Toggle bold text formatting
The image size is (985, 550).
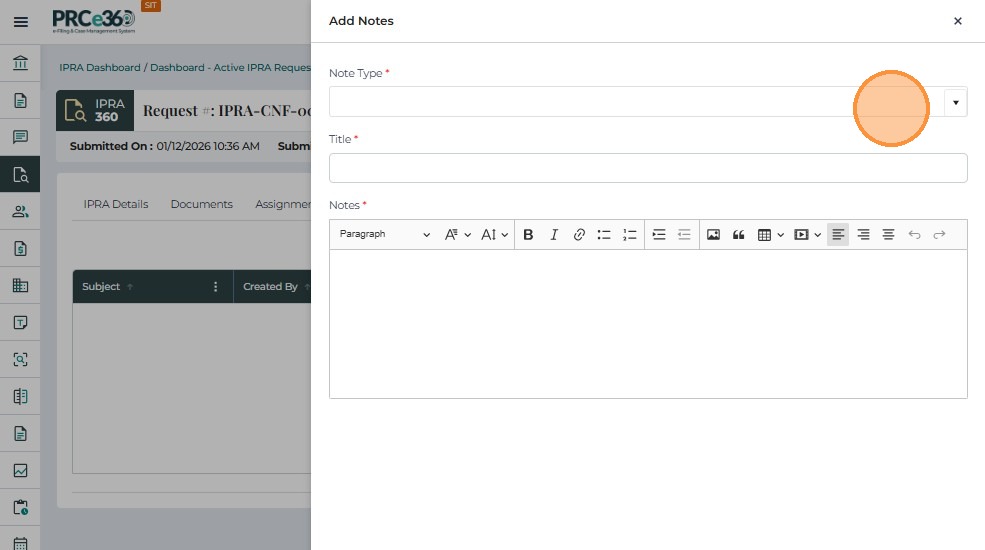[x=528, y=234]
